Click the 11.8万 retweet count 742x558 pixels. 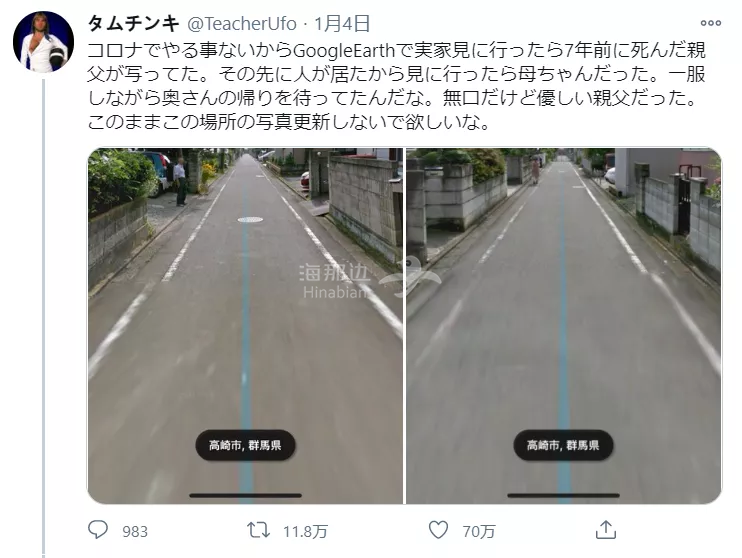coord(305,531)
